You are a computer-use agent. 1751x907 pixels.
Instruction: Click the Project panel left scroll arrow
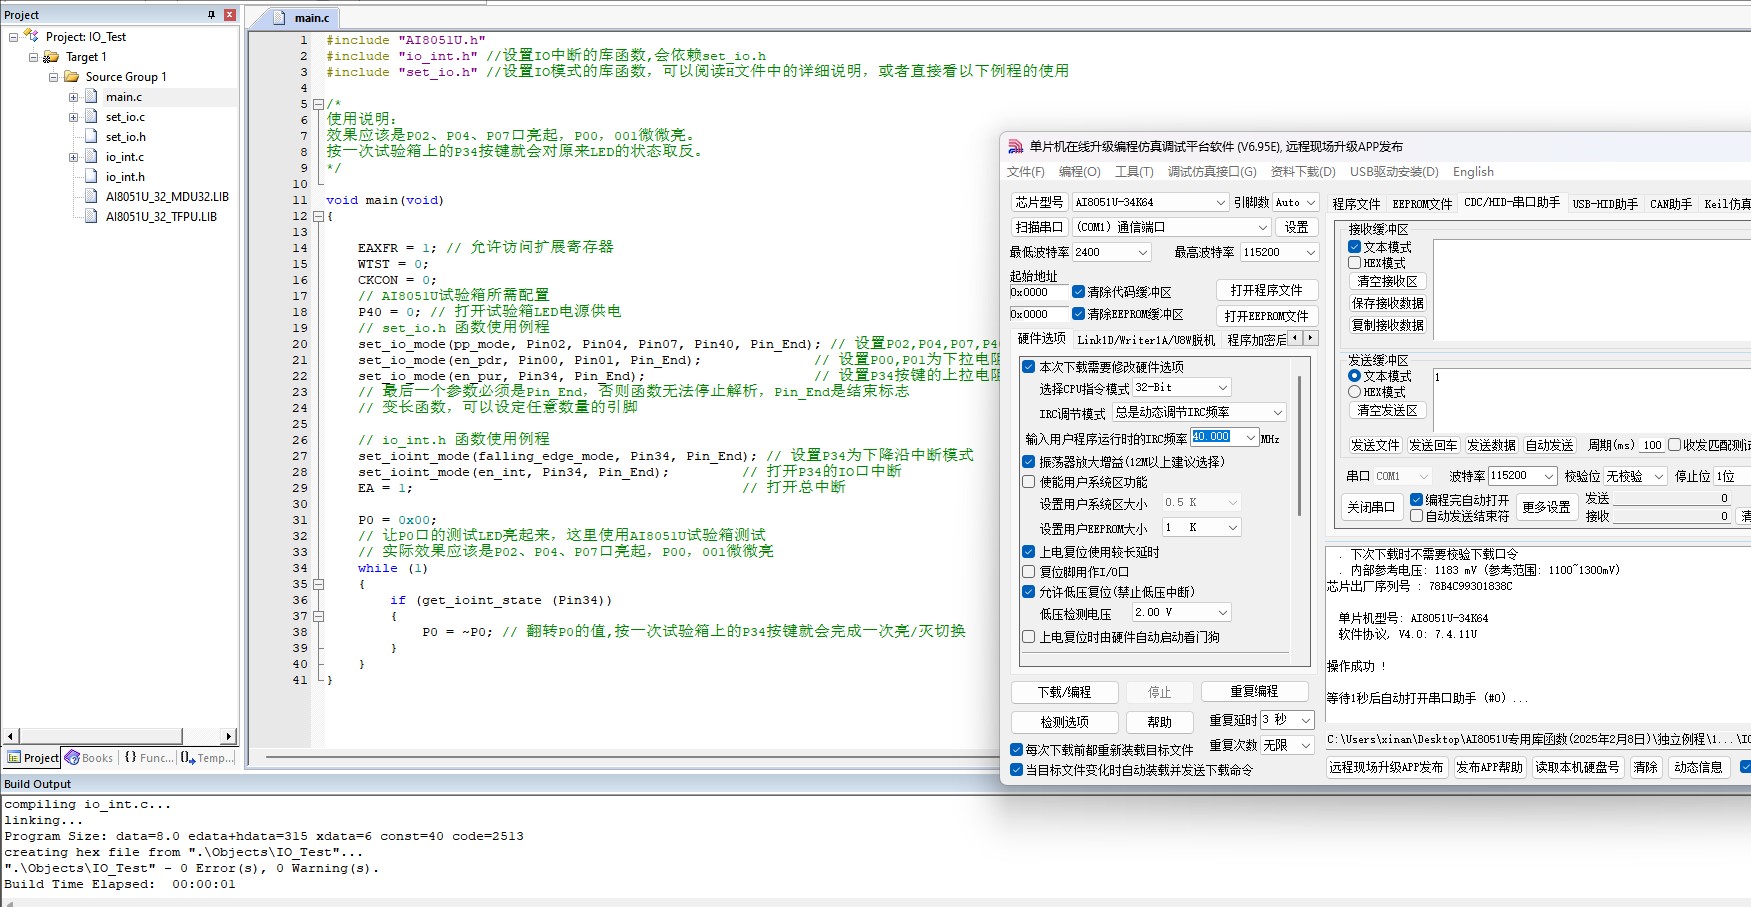(10, 737)
